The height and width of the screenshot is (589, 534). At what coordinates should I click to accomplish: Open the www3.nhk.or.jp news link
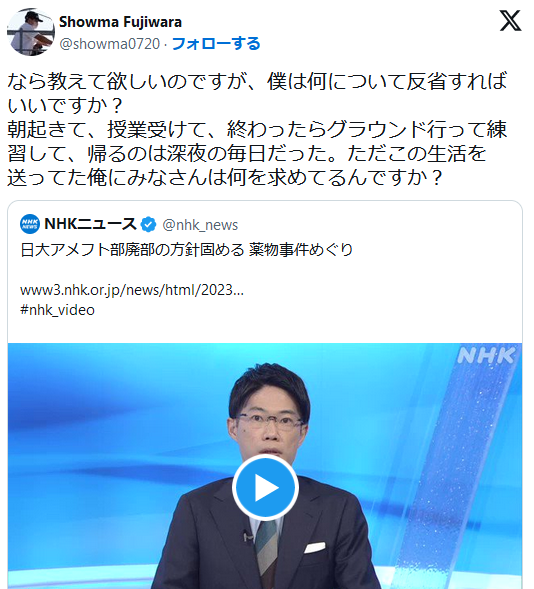[x=132, y=290]
